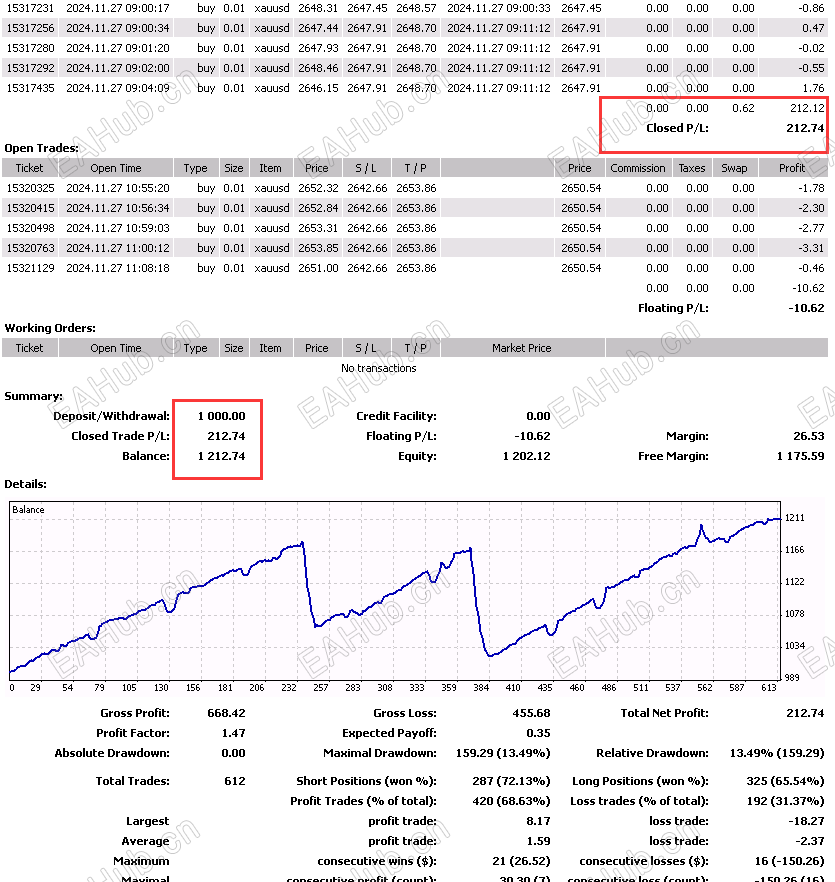The width and height of the screenshot is (835, 882).
Task: Click Balance value 1 212.74
Action: point(221,456)
